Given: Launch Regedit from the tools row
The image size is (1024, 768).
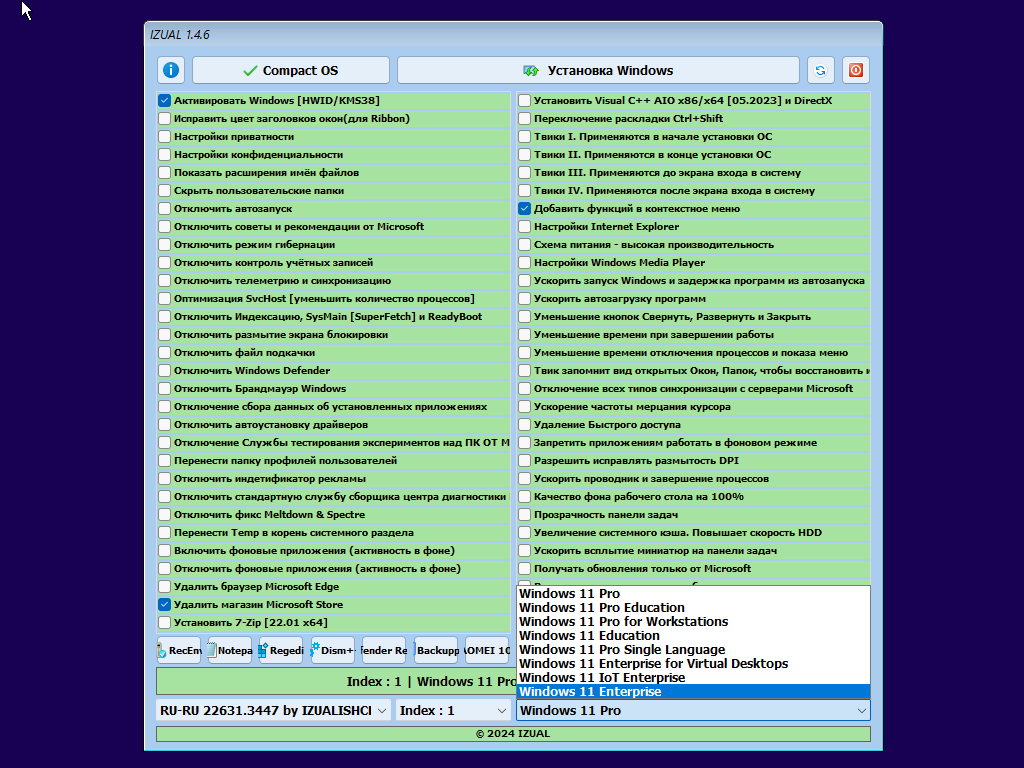Looking at the screenshot, I should [x=281, y=650].
